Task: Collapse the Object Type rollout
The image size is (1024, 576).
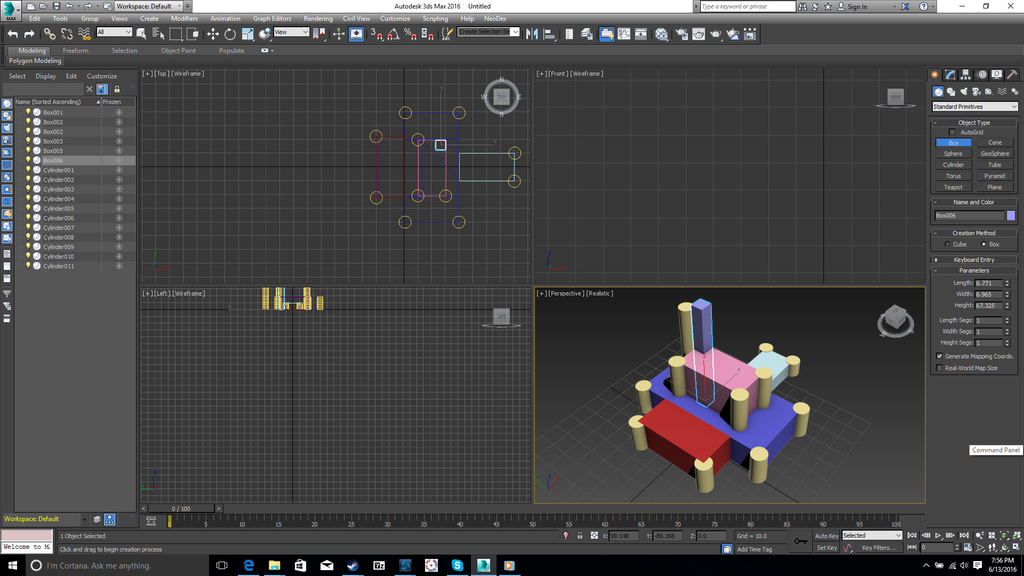Action: tap(974, 122)
